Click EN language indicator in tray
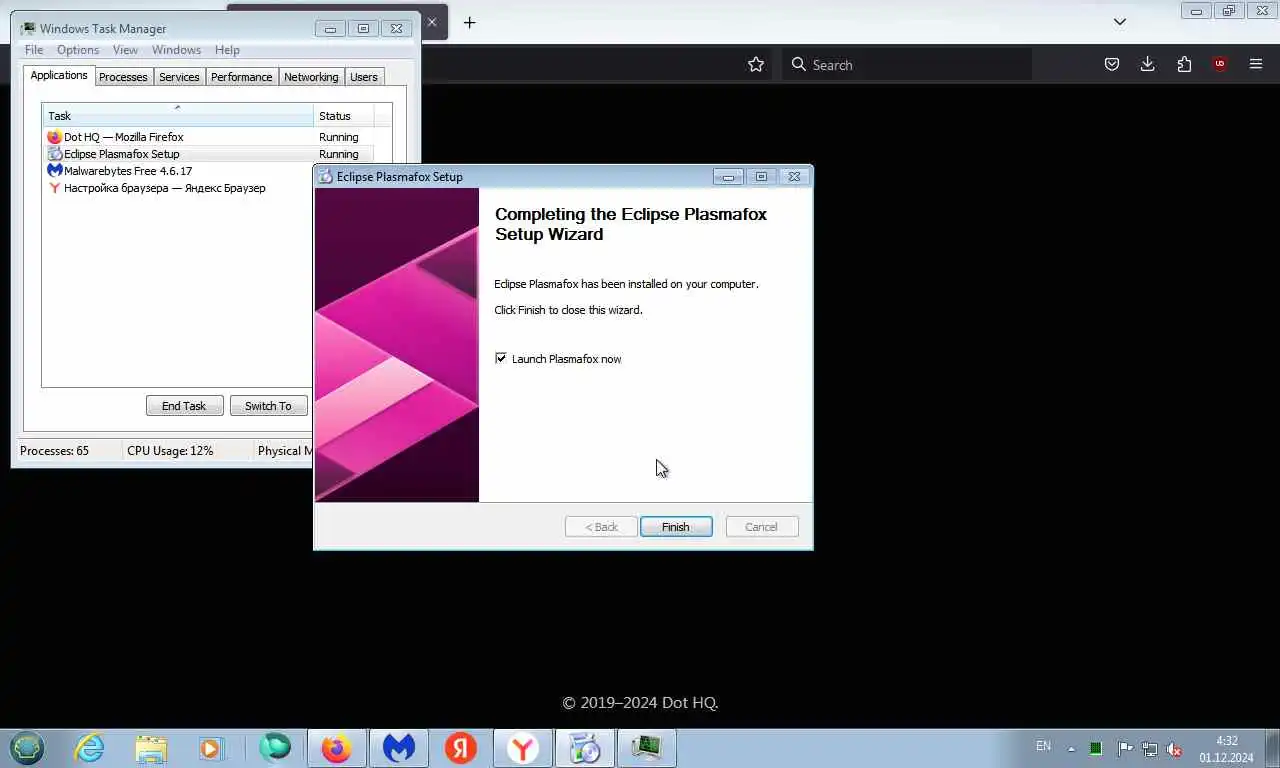 pos(1043,746)
